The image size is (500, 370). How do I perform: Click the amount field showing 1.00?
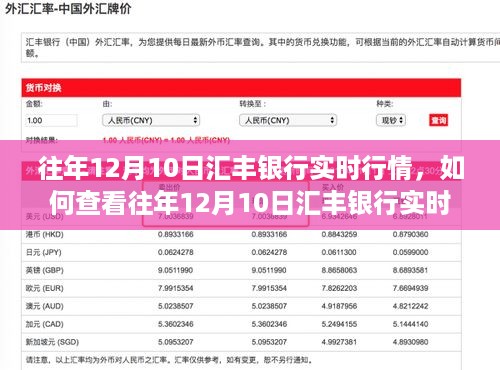coord(51,120)
